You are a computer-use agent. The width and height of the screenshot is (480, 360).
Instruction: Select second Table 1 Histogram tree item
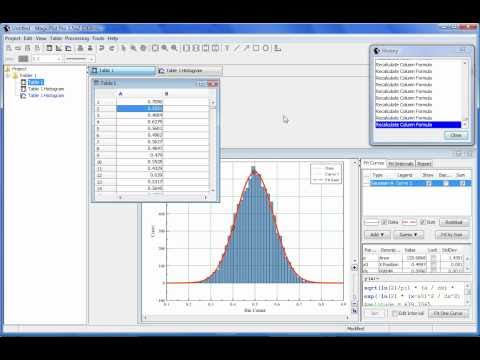coord(46,96)
